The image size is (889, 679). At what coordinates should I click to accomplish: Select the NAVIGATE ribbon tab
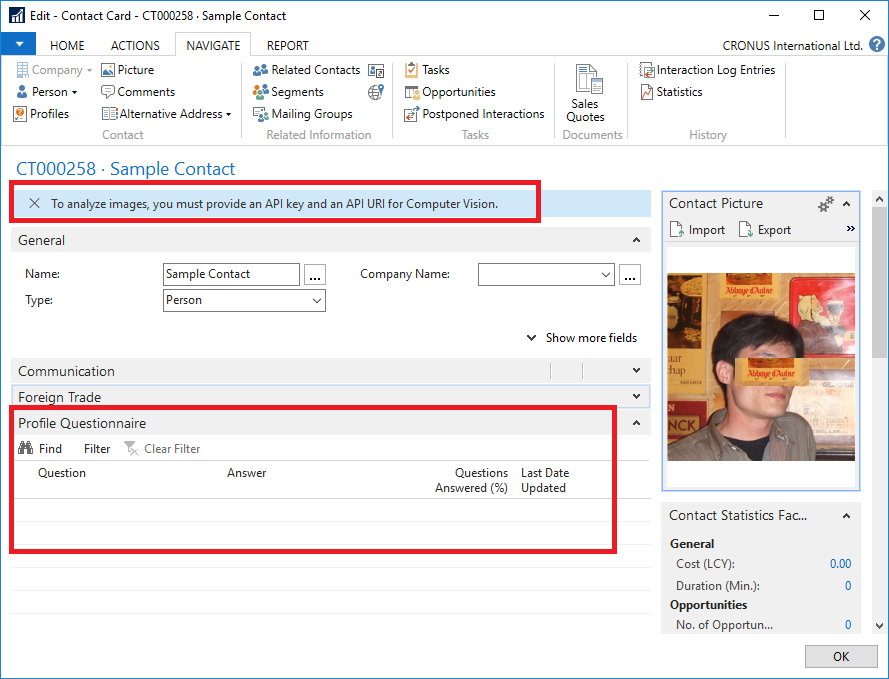point(213,45)
